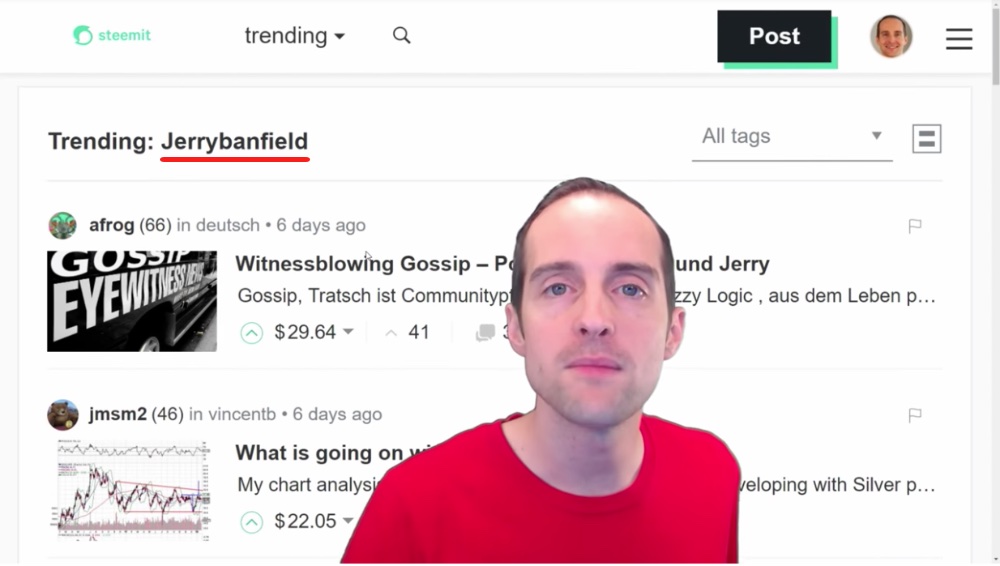Open jmsm2's bear avatar
Image resolution: width=1000 pixels, height=566 pixels.
[x=62, y=415]
